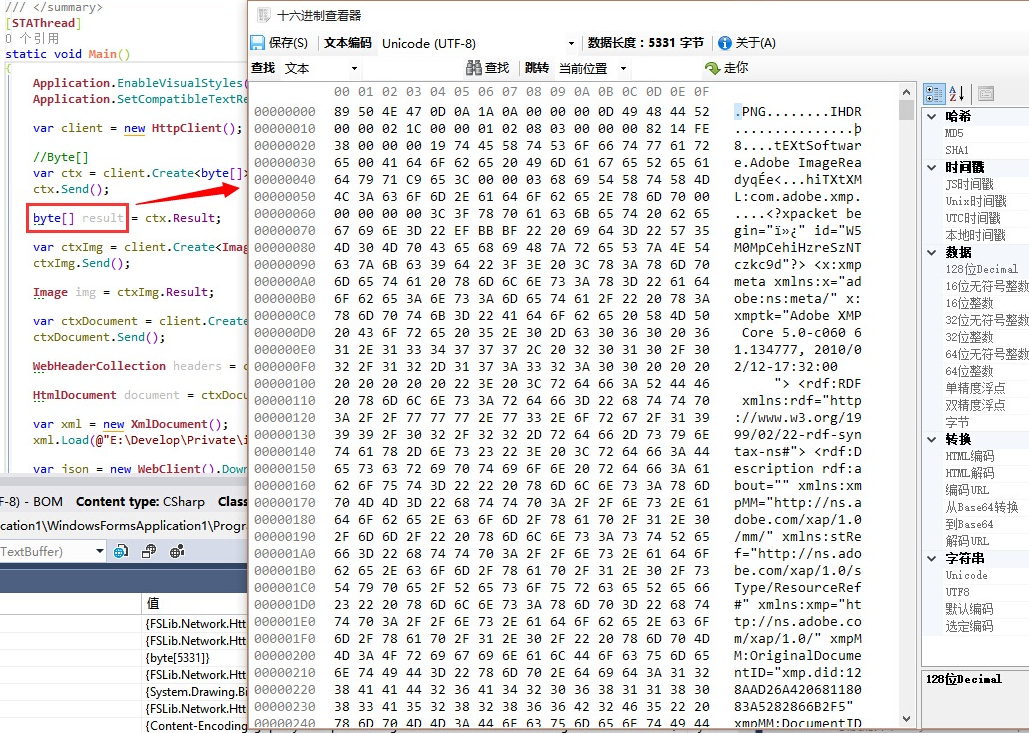The height and width of the screenshot is (733, 1029).
Task: Click the binoculars 查找 search icon
Action: tap(473, 68)
